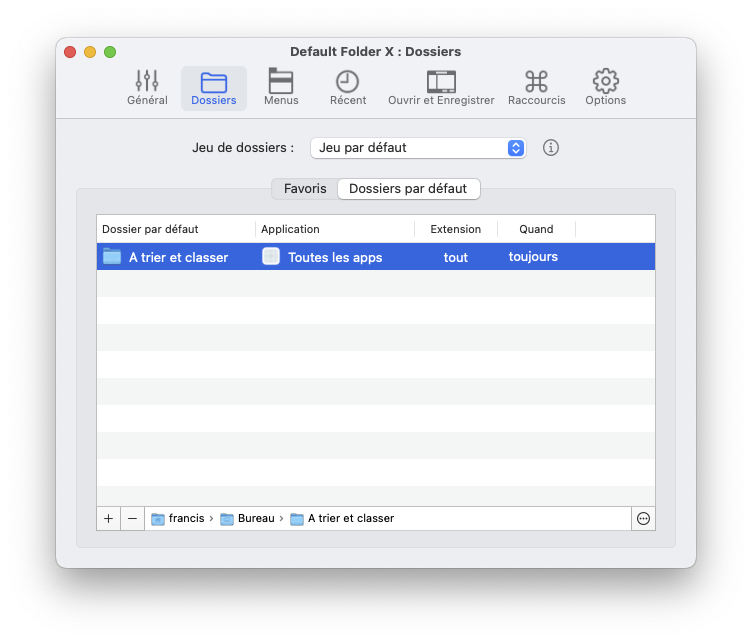
Task: Open the Menus preferences pane
Action: pos(281,88)
